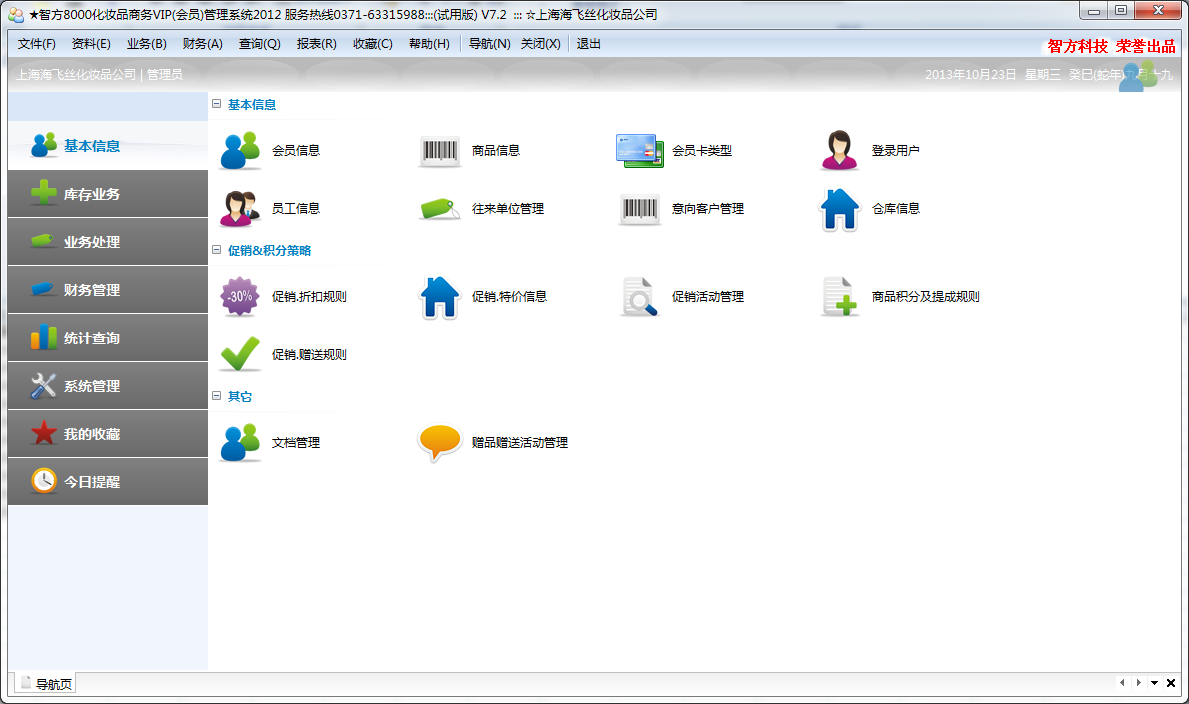Open the tab list dropdown arrow
The image size is (1189, 704).
(x=1154, y=683)
